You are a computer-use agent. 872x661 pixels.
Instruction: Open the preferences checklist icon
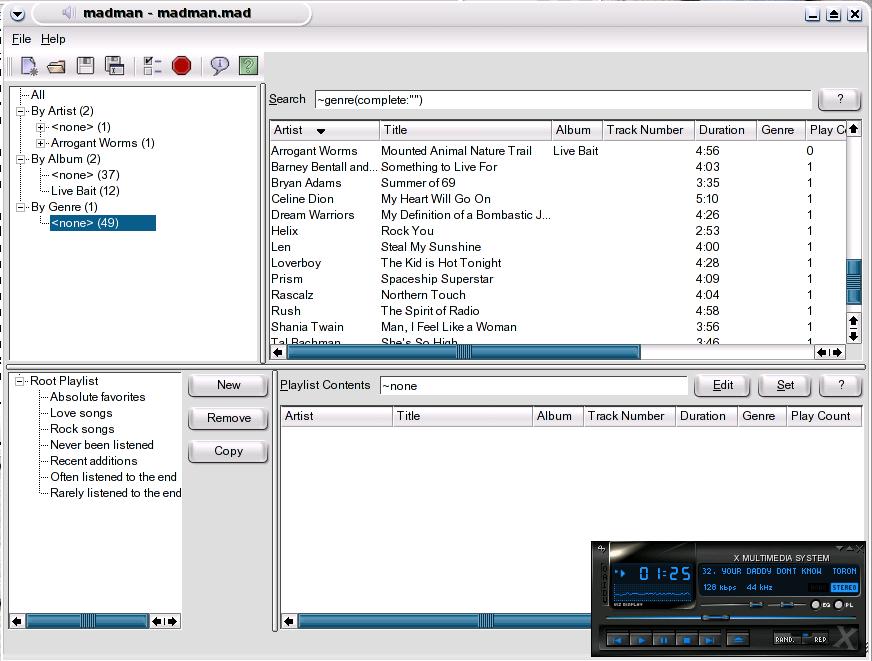coord(152,67)
